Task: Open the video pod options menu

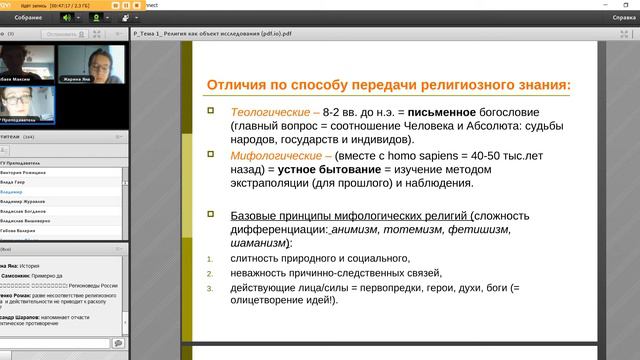Action: pyautogui.click(x=119, y=34)
